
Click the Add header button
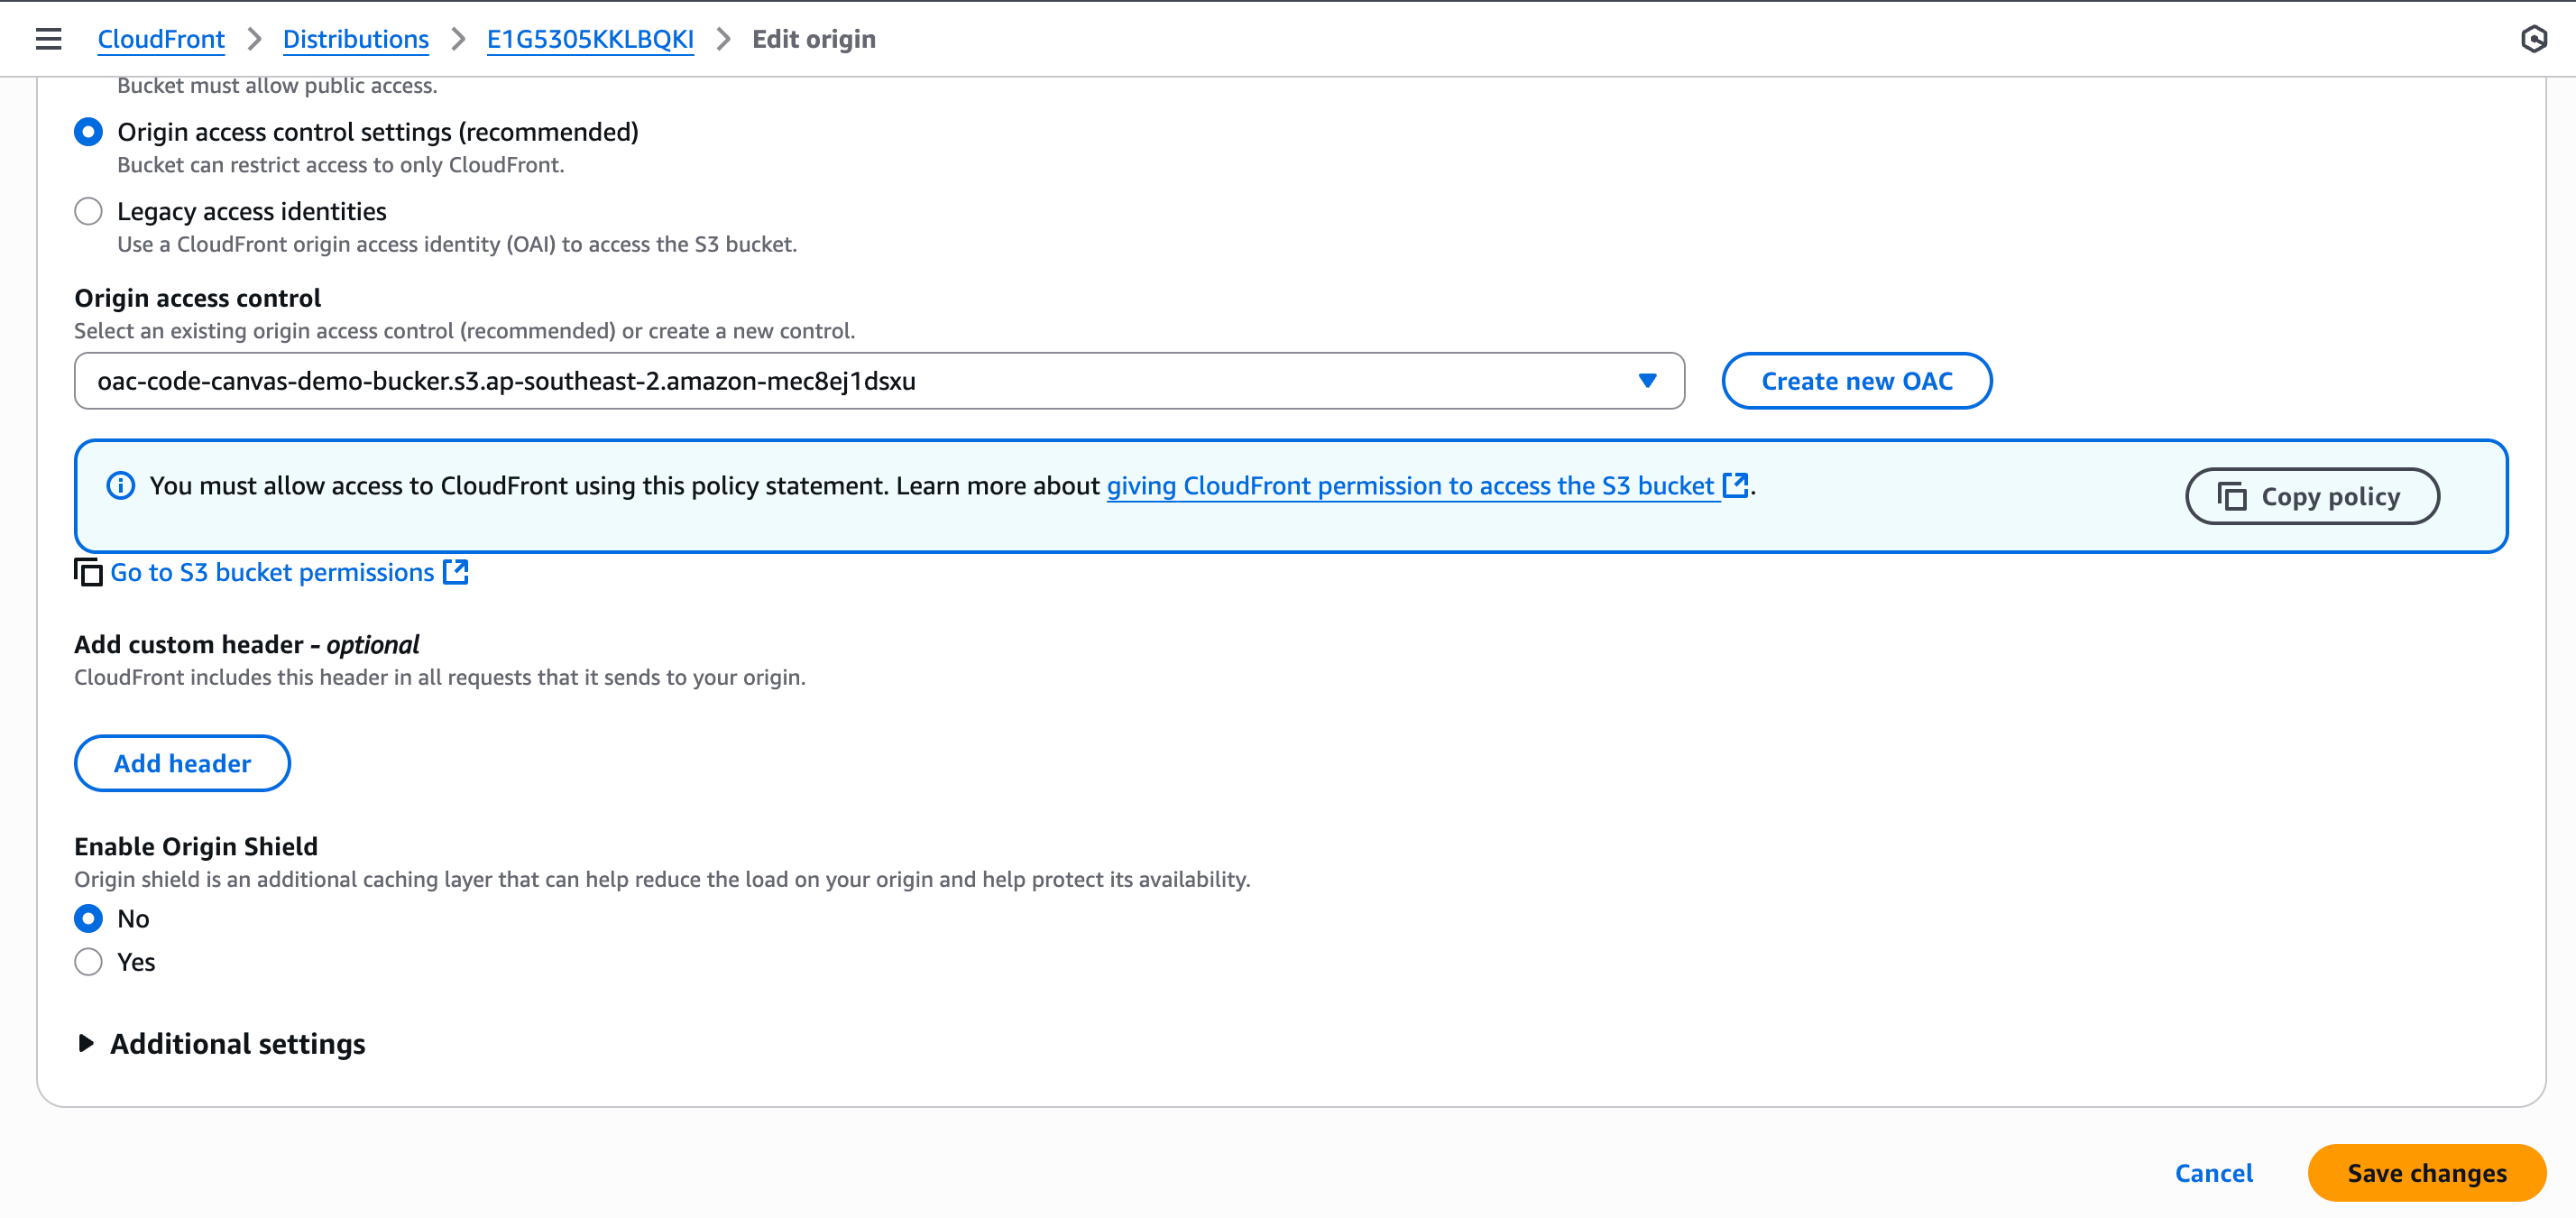click(182, 763)
